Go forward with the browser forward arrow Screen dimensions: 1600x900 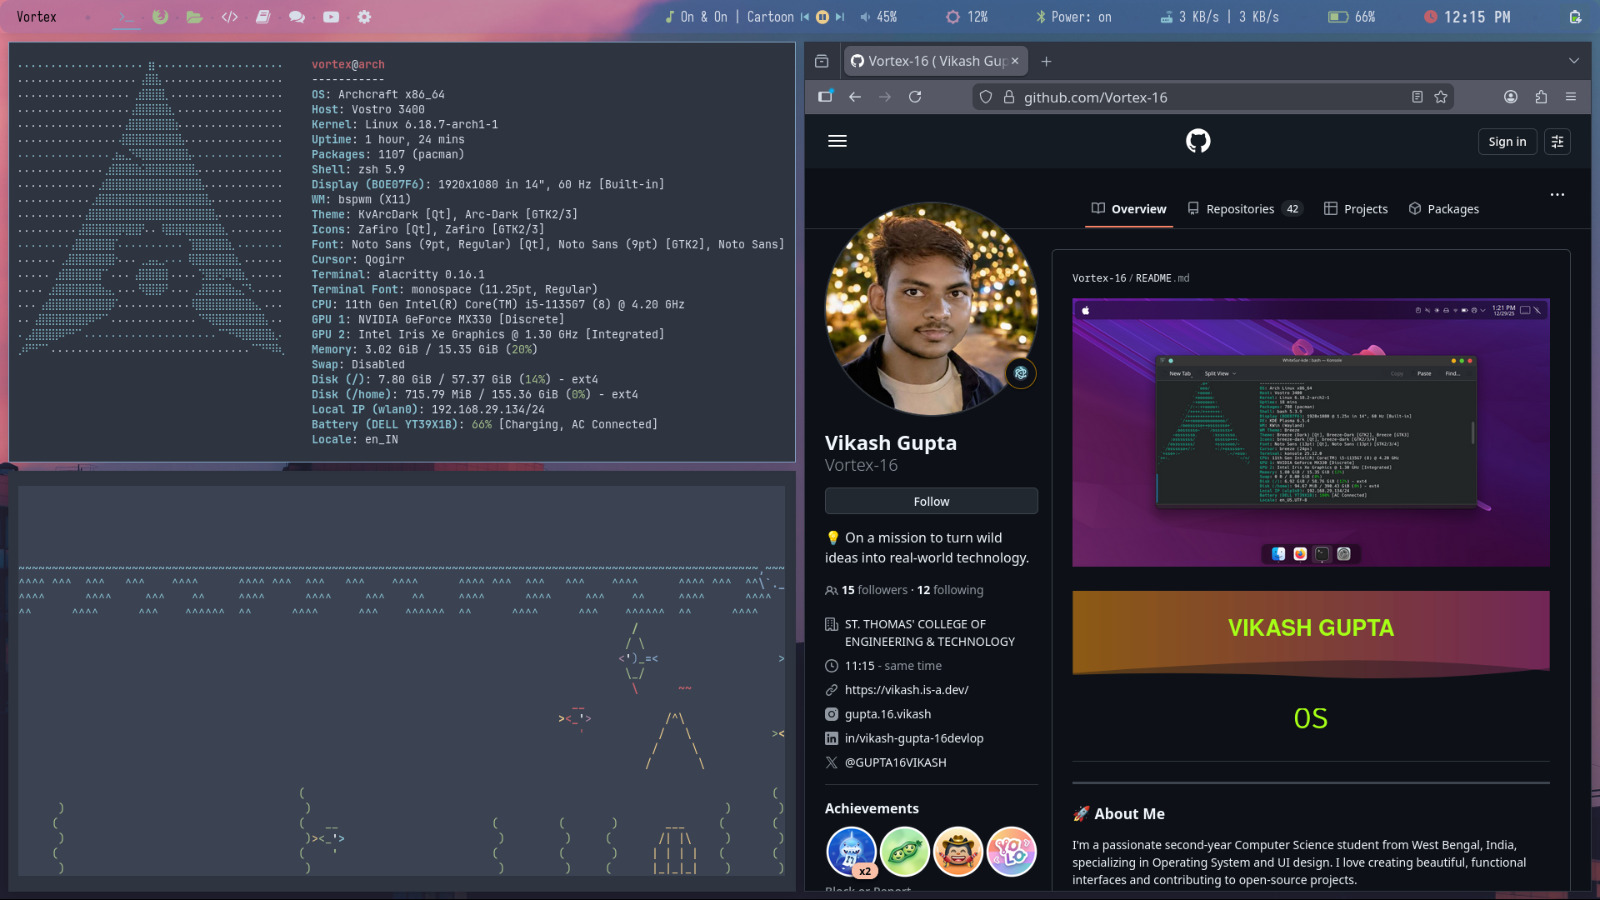tap(885, 97)
